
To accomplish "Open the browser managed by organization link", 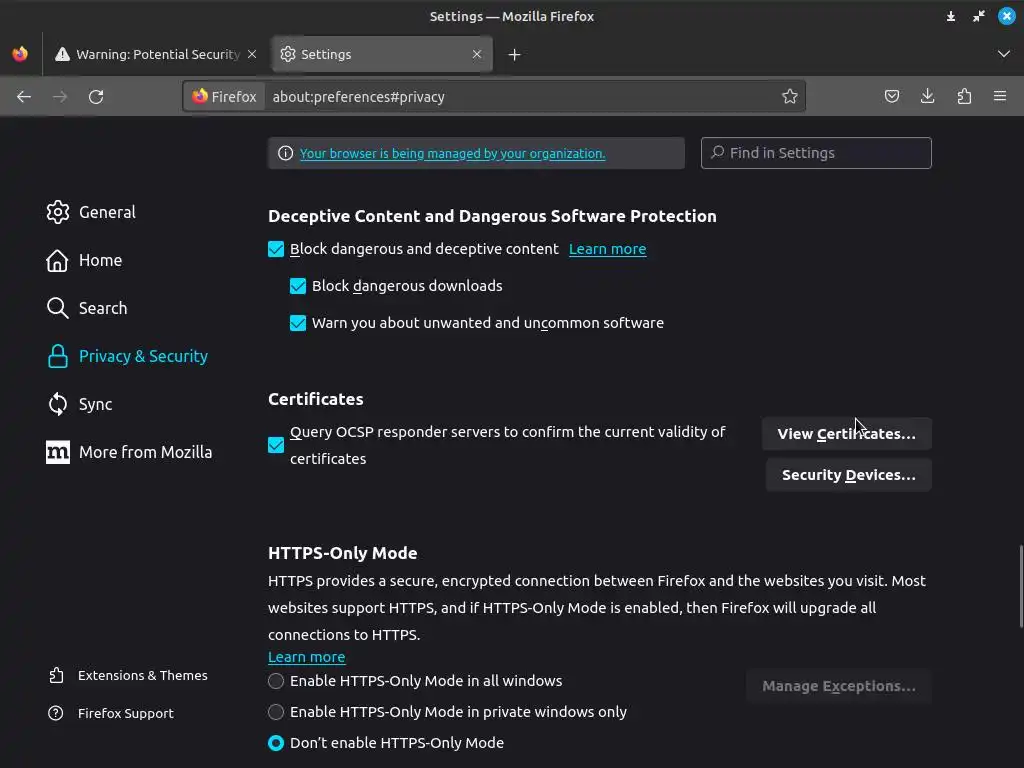I will (x=452, y=154).
